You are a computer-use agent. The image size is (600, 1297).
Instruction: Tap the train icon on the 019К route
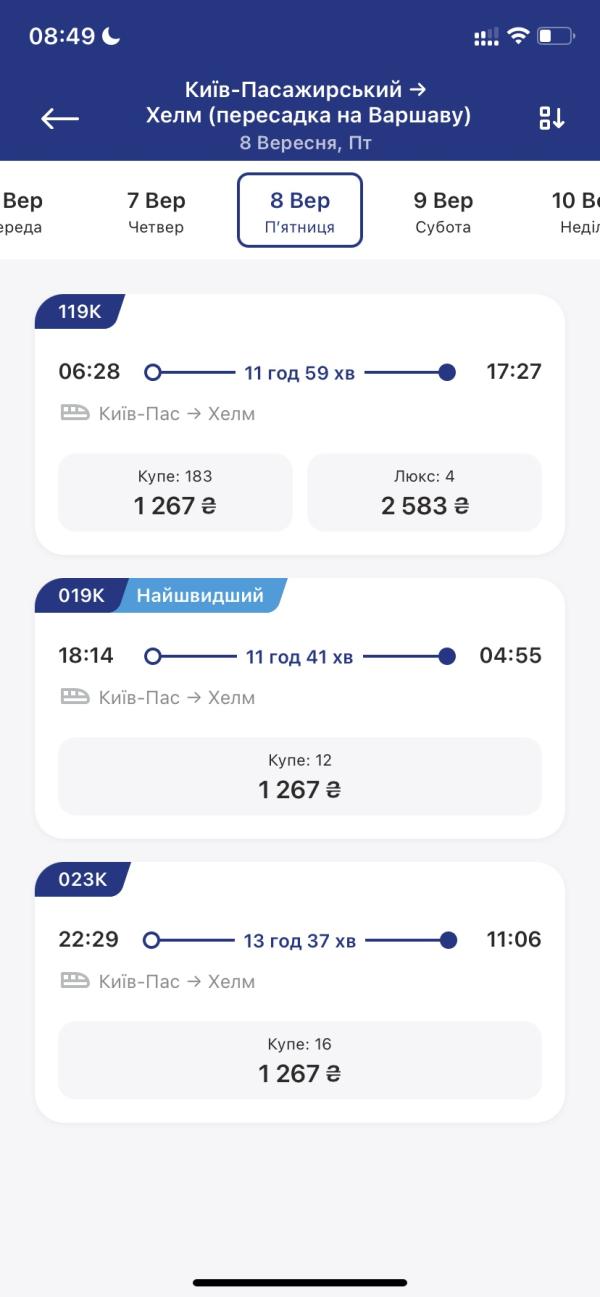75,697
